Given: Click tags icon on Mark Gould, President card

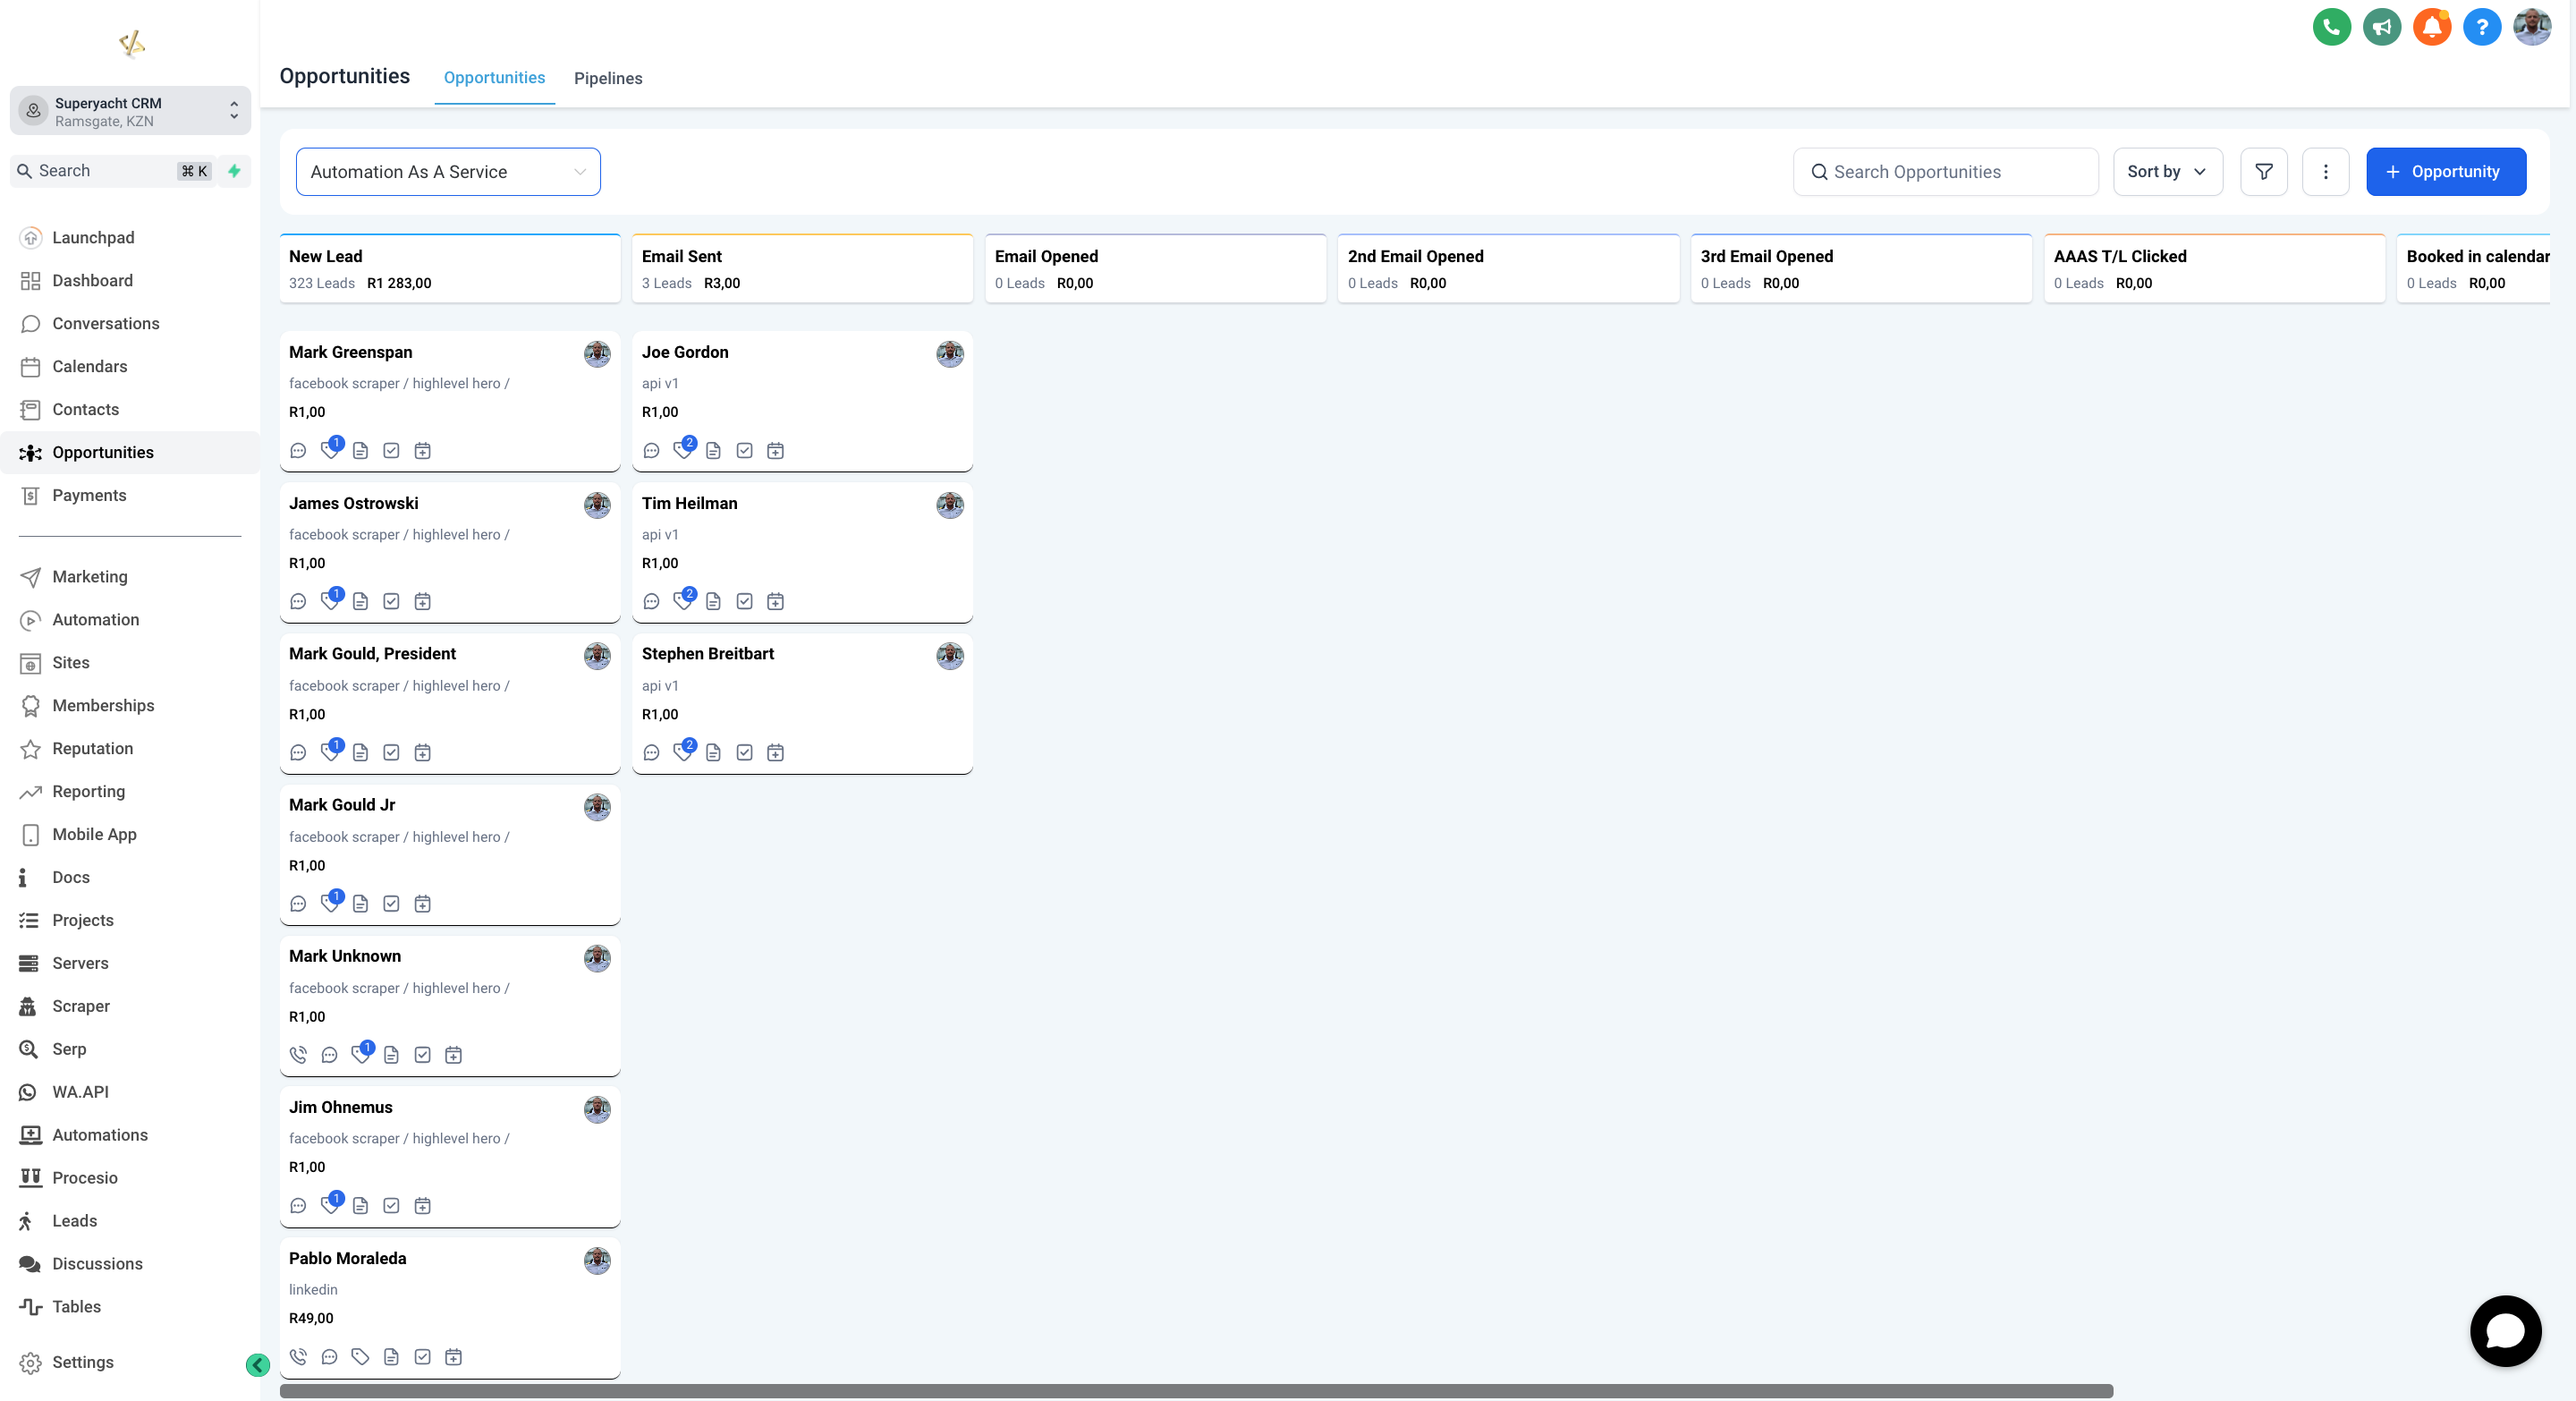Looking at the screenshot, I should [x=329, y=753].
